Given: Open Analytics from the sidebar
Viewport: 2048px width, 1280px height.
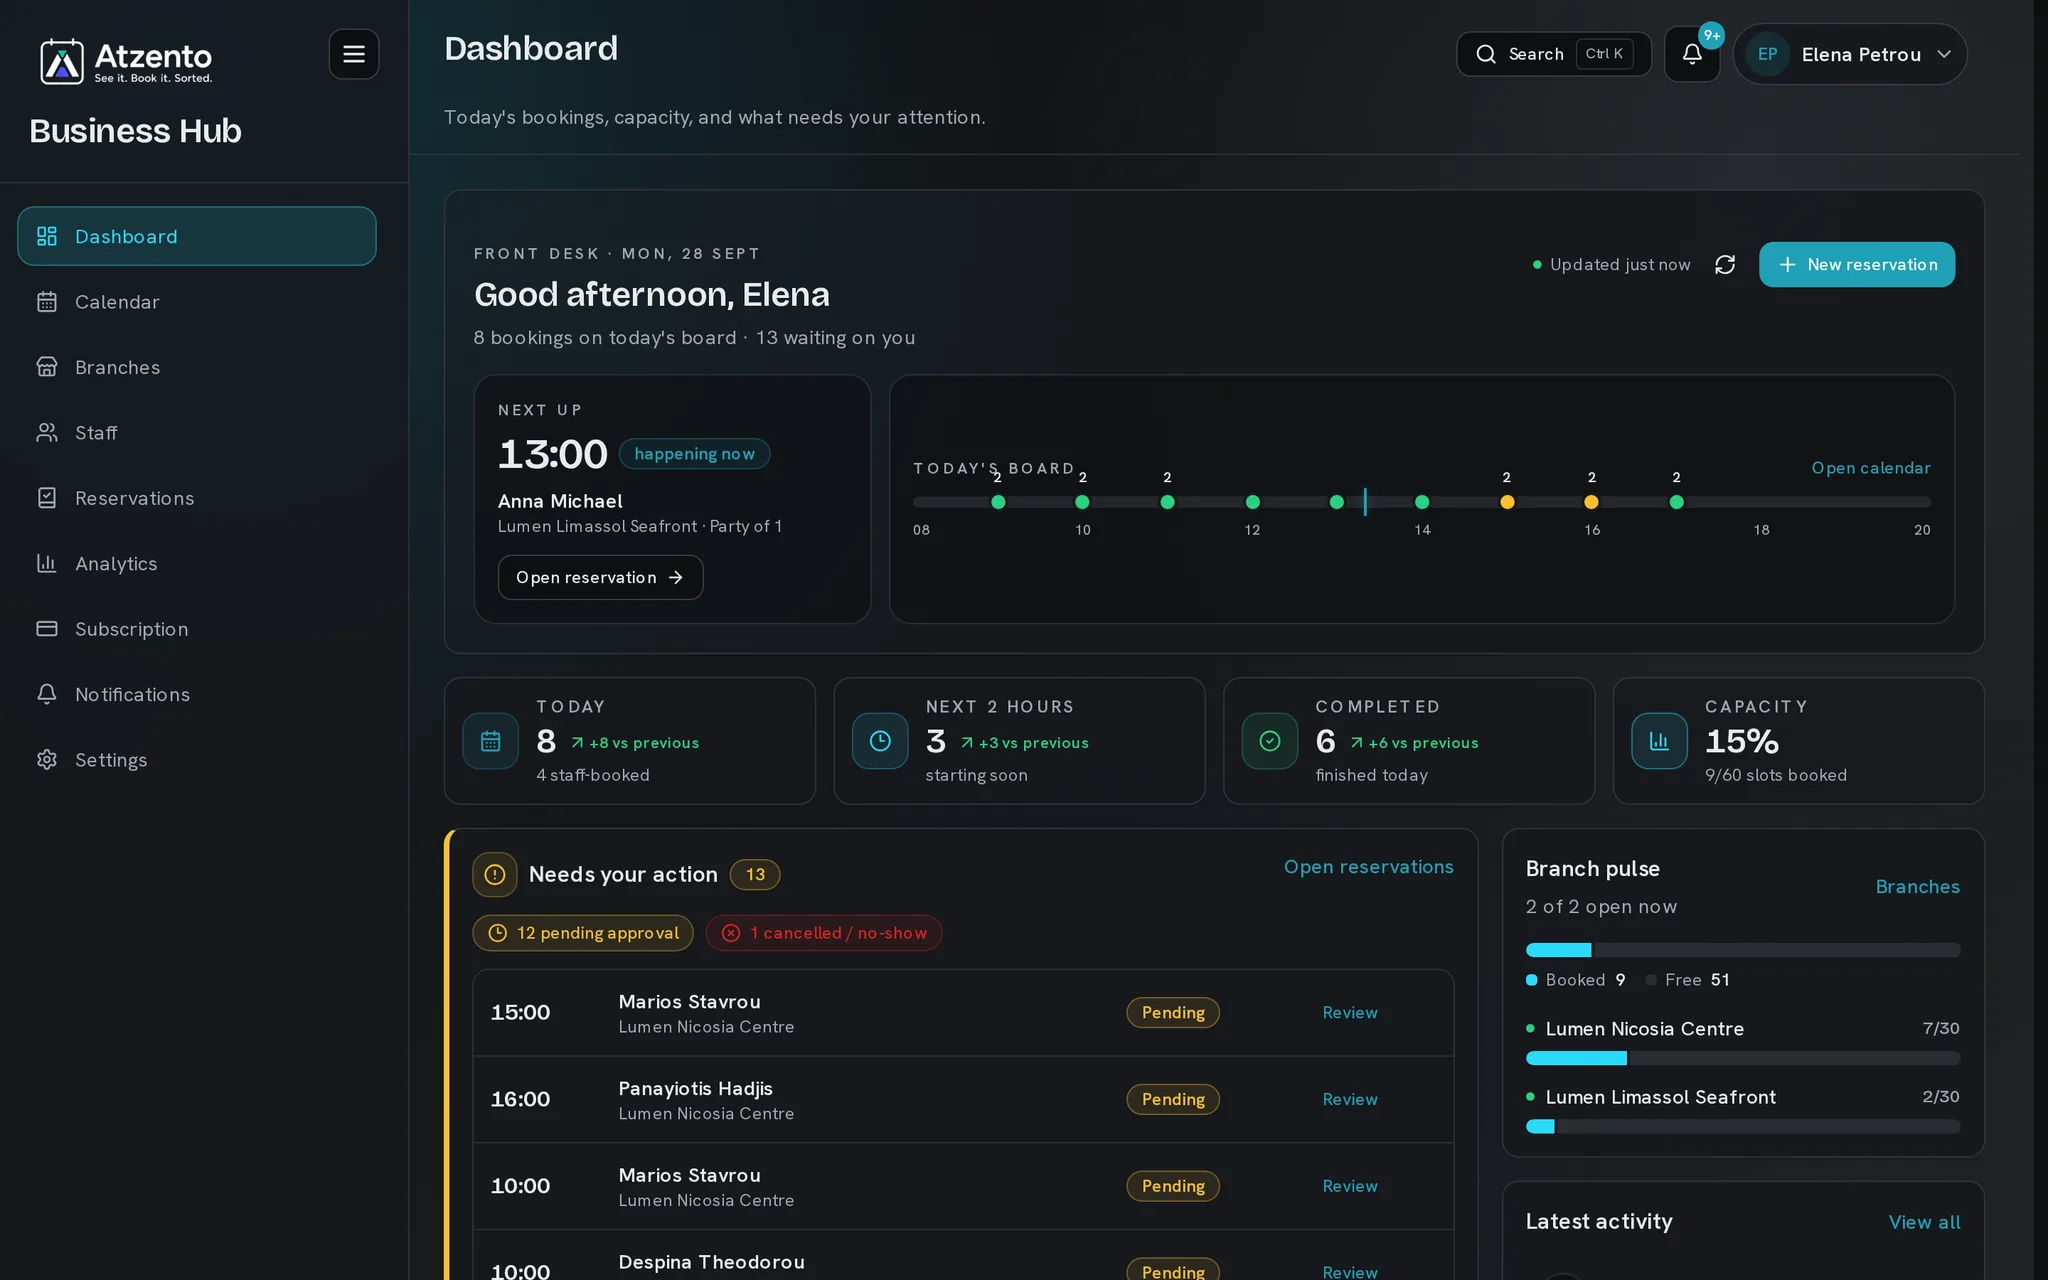Looking at the screenshot, I should tap(197, 564).
